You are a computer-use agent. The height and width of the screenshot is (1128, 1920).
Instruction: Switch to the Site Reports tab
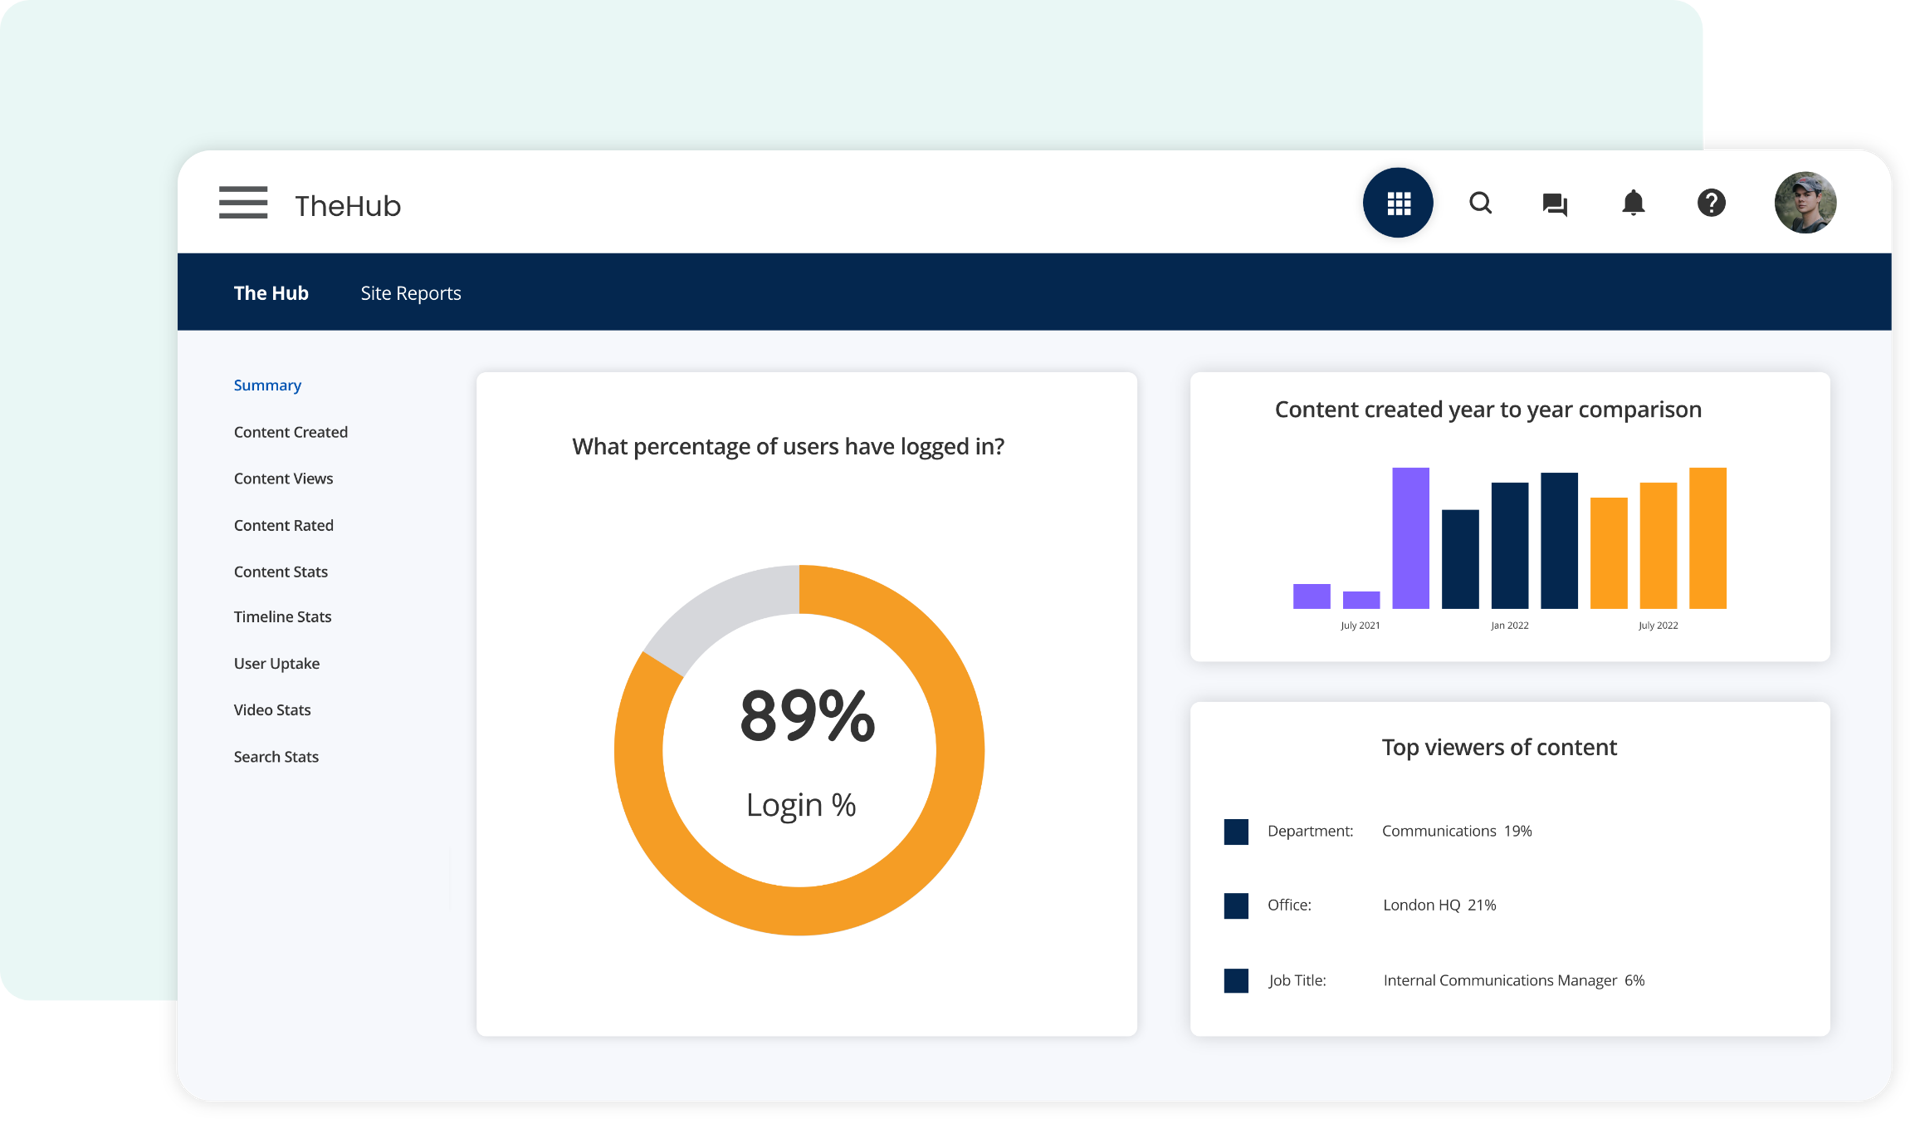[411, 292]
